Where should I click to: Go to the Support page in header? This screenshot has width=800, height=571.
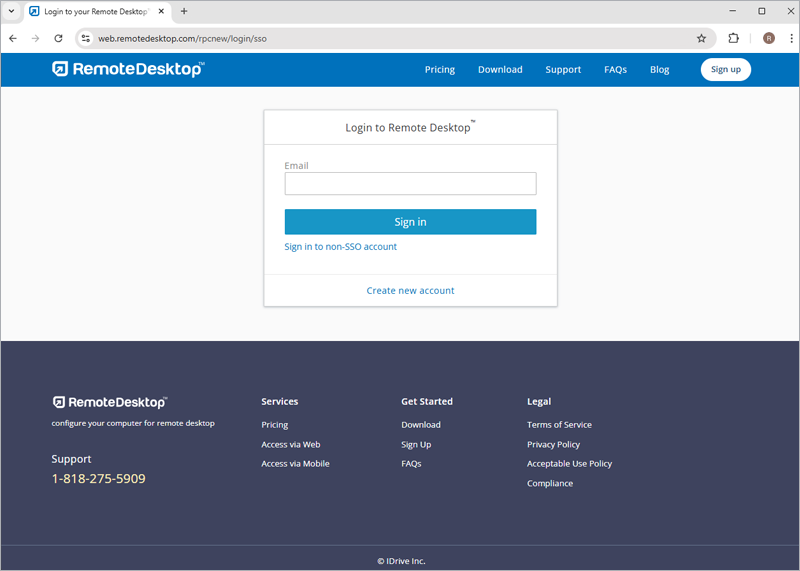coord(563,70)
